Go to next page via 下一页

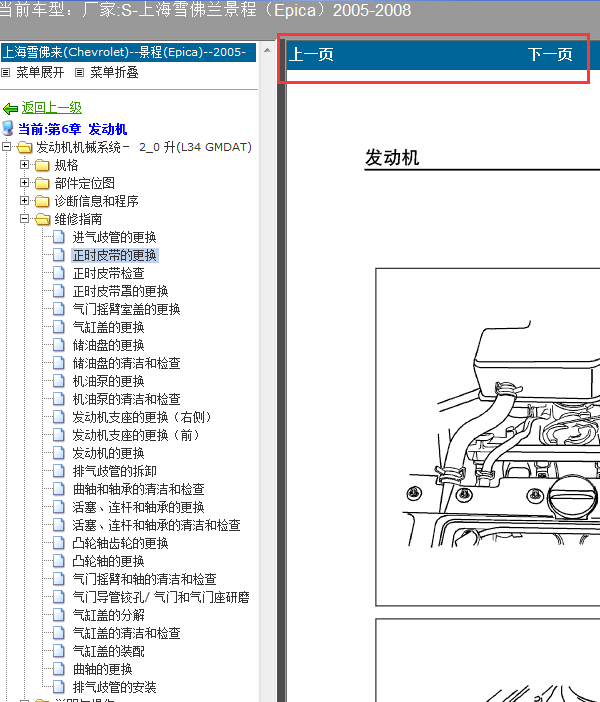click(549, 55)
